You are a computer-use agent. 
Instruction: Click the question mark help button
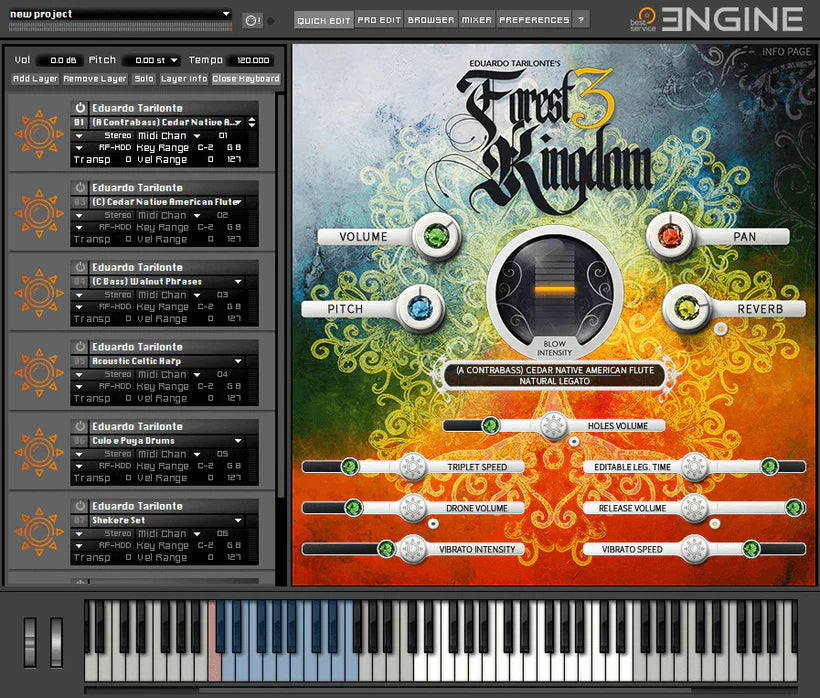click(x=581, y=20)
